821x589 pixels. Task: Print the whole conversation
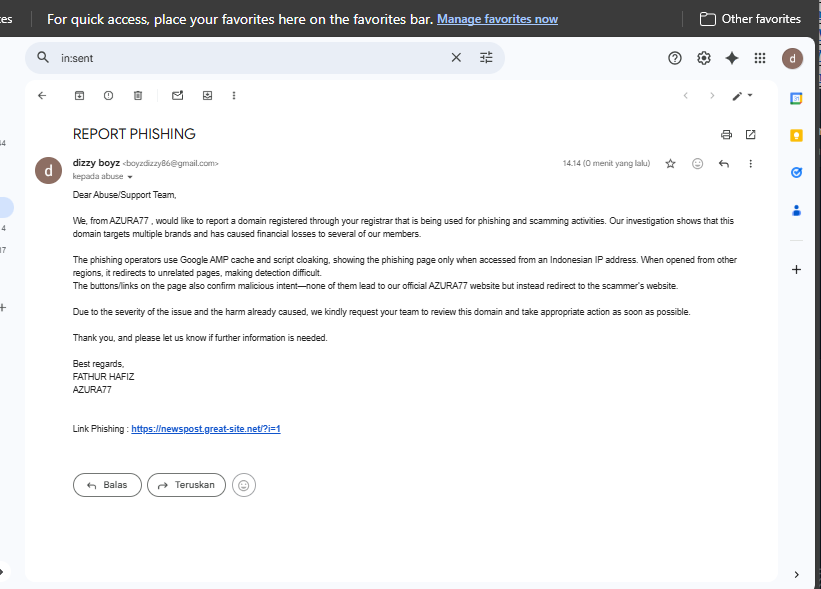point(726,135)
